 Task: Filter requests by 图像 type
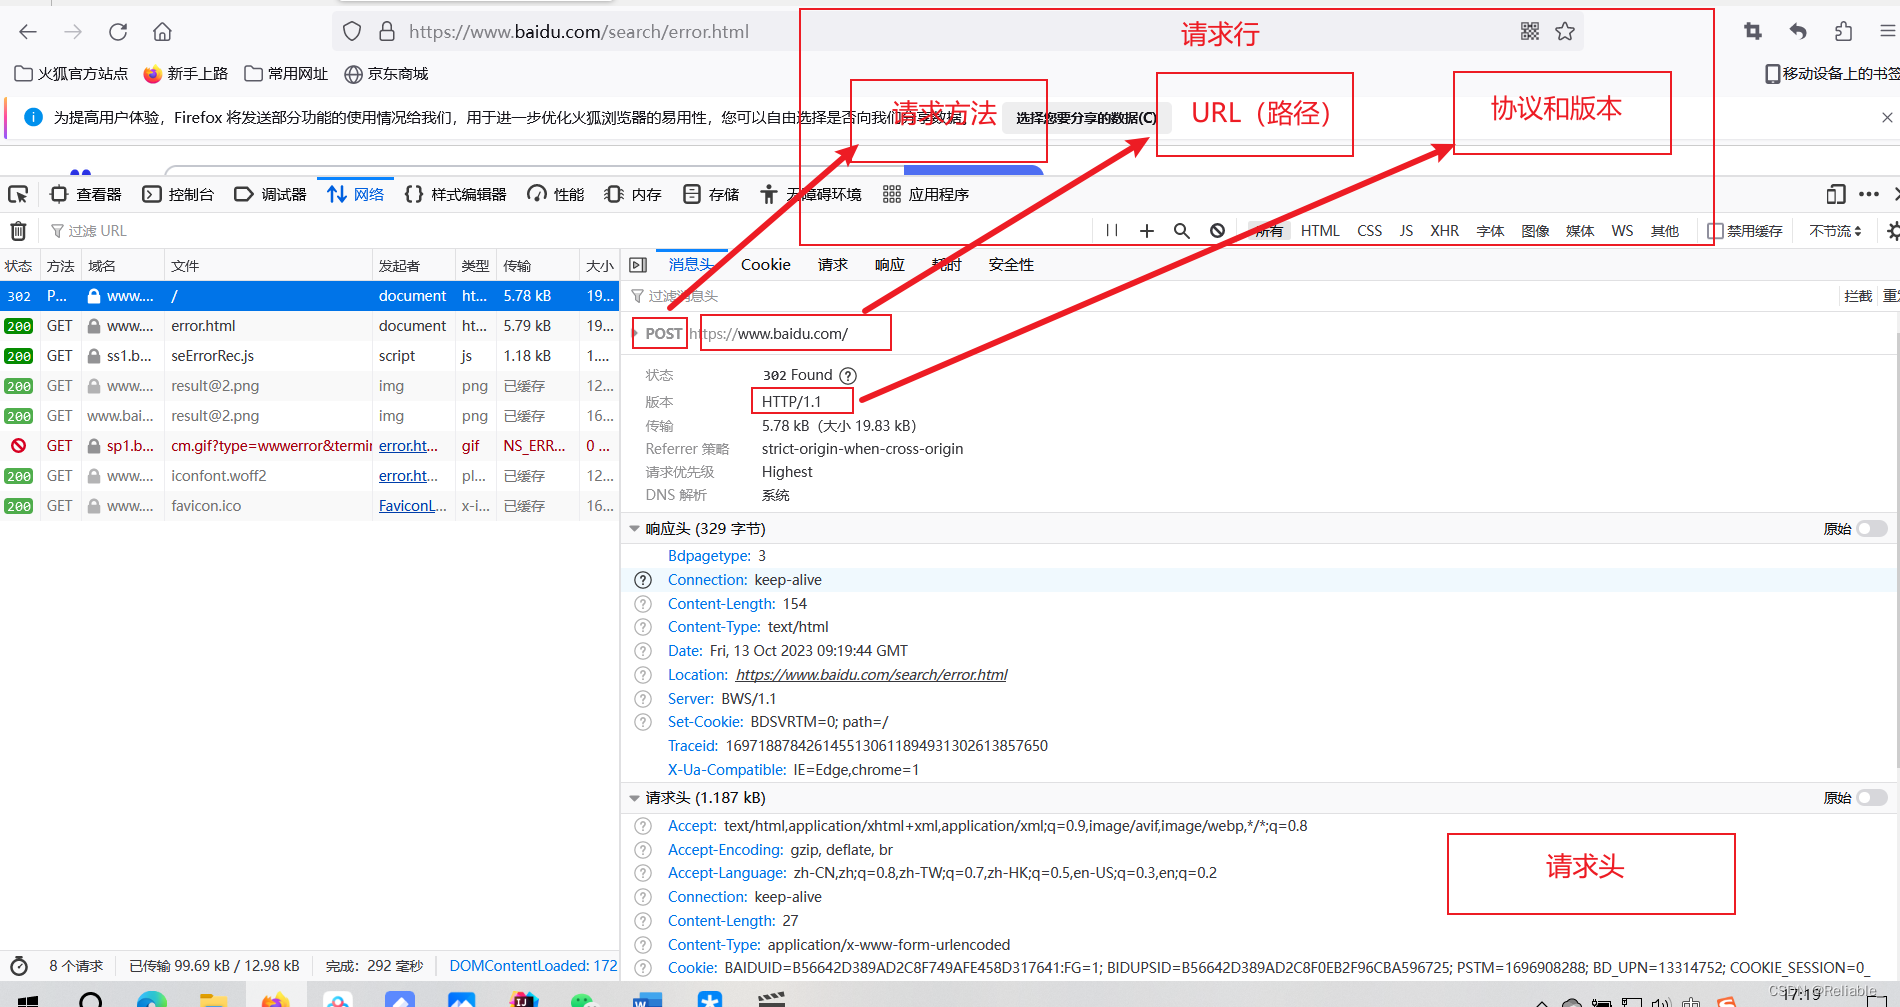coord(1535,231)
